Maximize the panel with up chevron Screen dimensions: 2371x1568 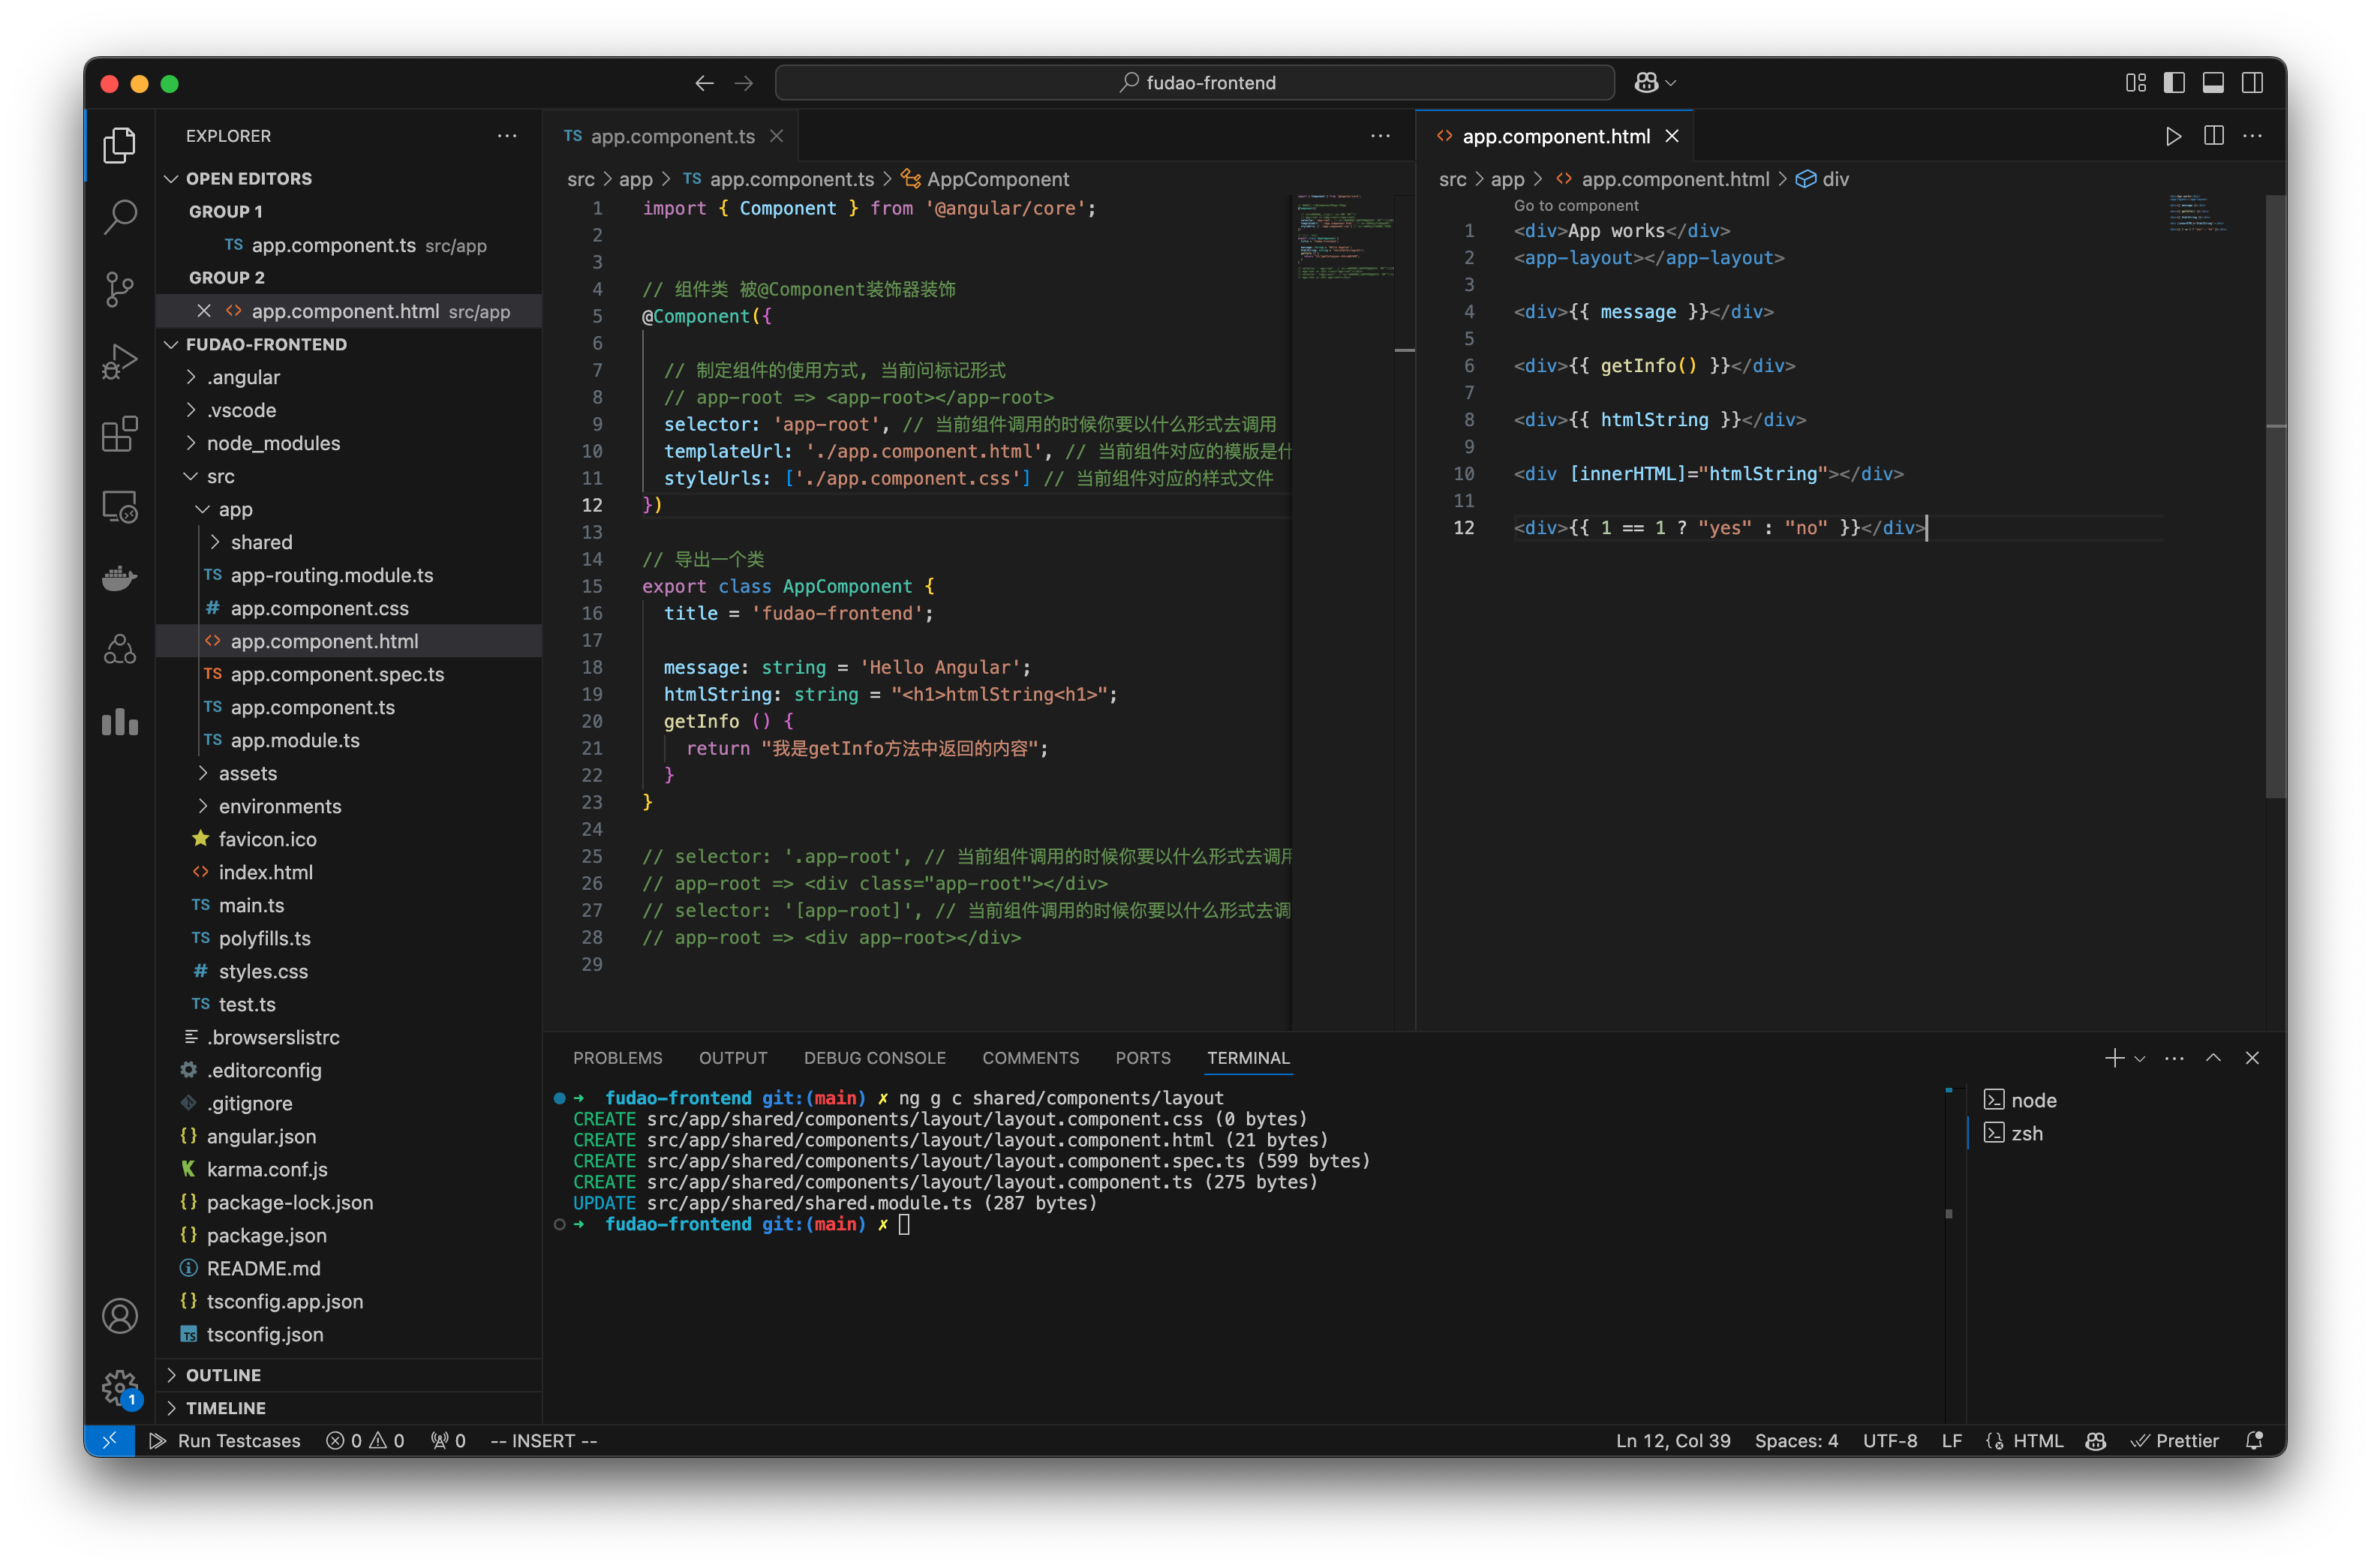[x=2214, y=1058]
